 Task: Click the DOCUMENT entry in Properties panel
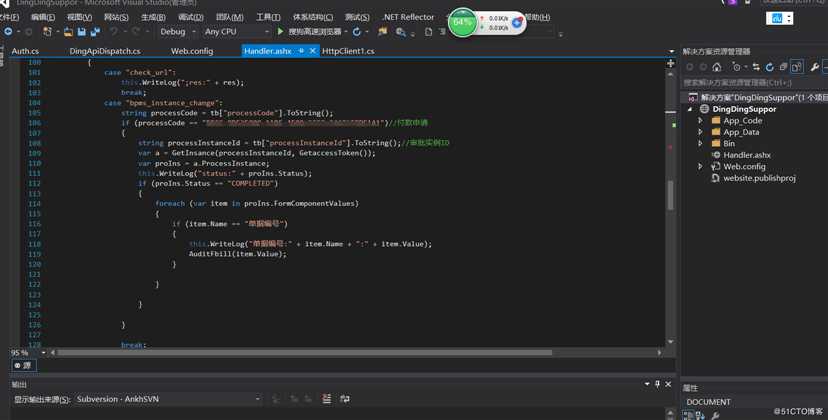click(708, 402)
